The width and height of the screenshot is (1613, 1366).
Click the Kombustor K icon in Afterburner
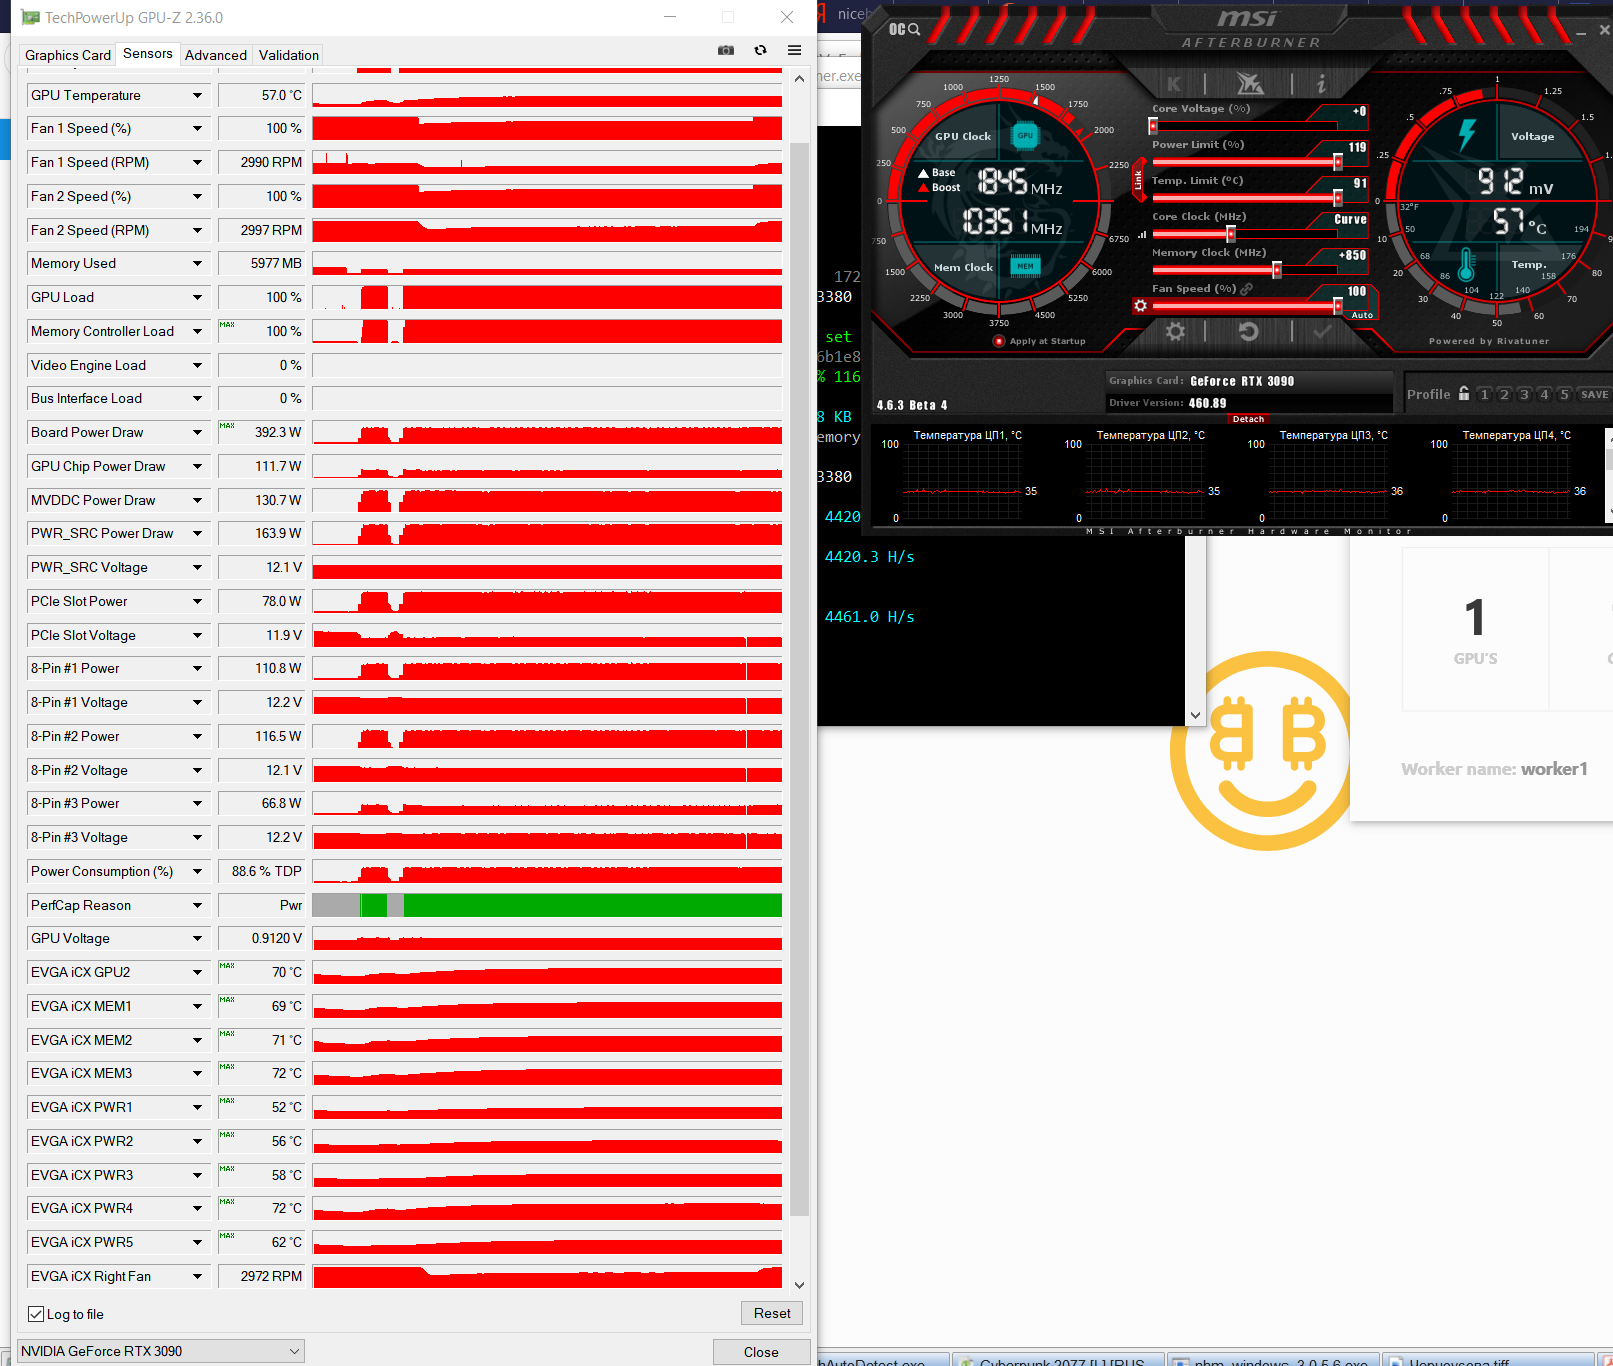(1174, 84)
